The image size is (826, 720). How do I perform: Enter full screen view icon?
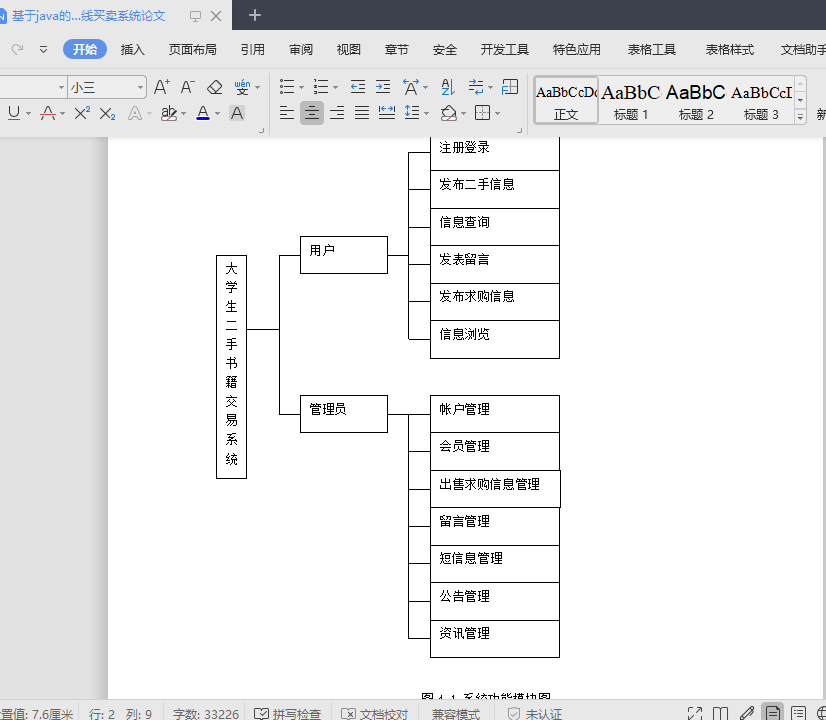[695, 714]
